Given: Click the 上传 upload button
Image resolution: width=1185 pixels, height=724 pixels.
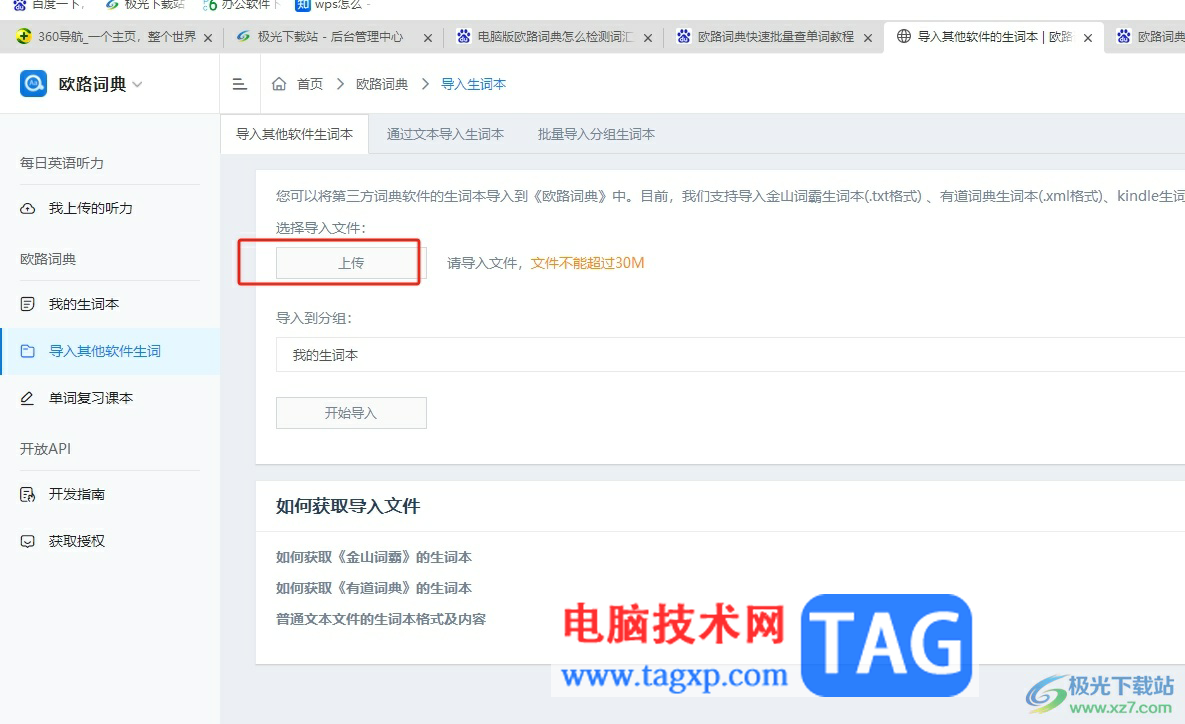Looking at the screenshot, I should pyautogui.click(x=351, y=262).
